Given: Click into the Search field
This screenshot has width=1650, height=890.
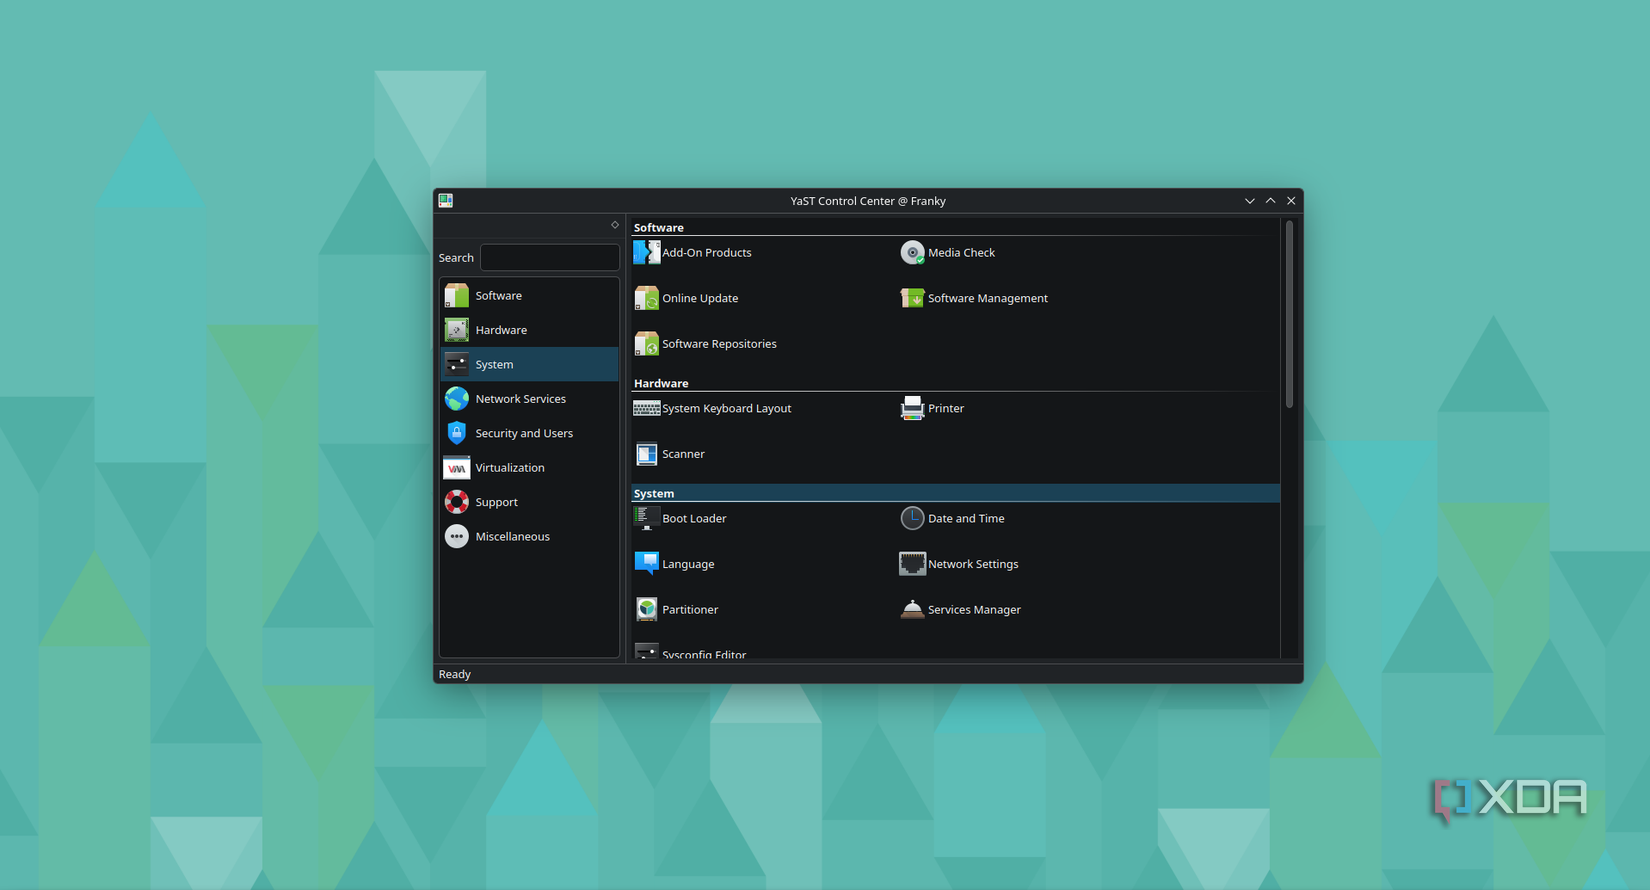Looking at the screenshot, I should (x=550, y=258).
